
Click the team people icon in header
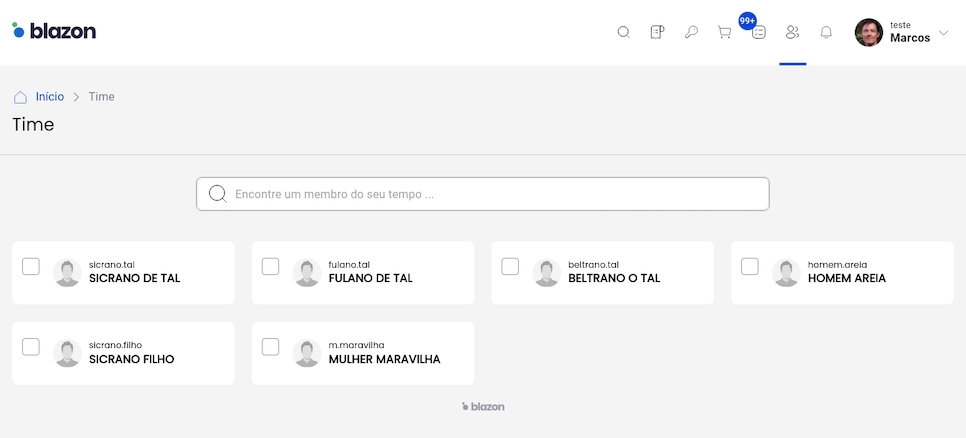pyautogui.click(x=792, y=32)
